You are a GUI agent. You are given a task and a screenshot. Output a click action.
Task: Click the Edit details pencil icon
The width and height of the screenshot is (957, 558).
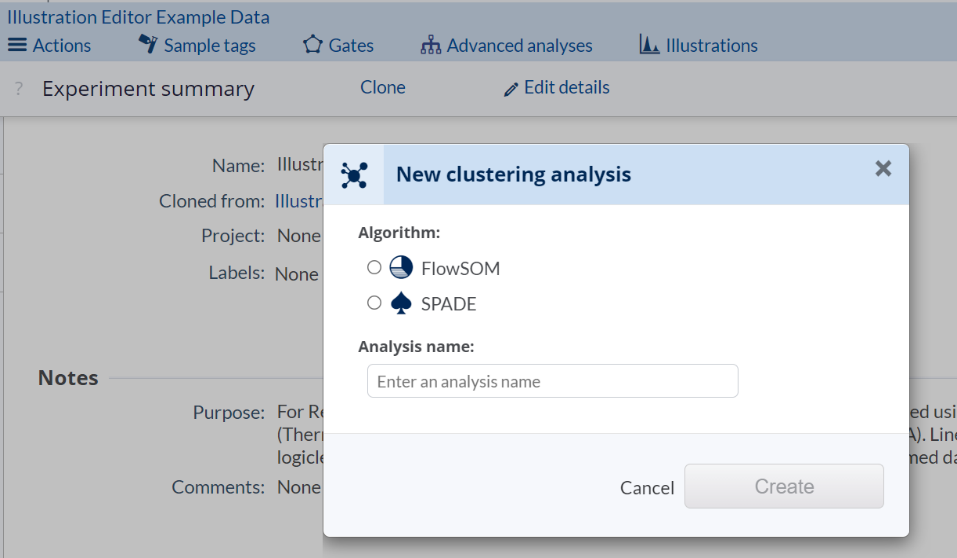[x=511, y=89]
